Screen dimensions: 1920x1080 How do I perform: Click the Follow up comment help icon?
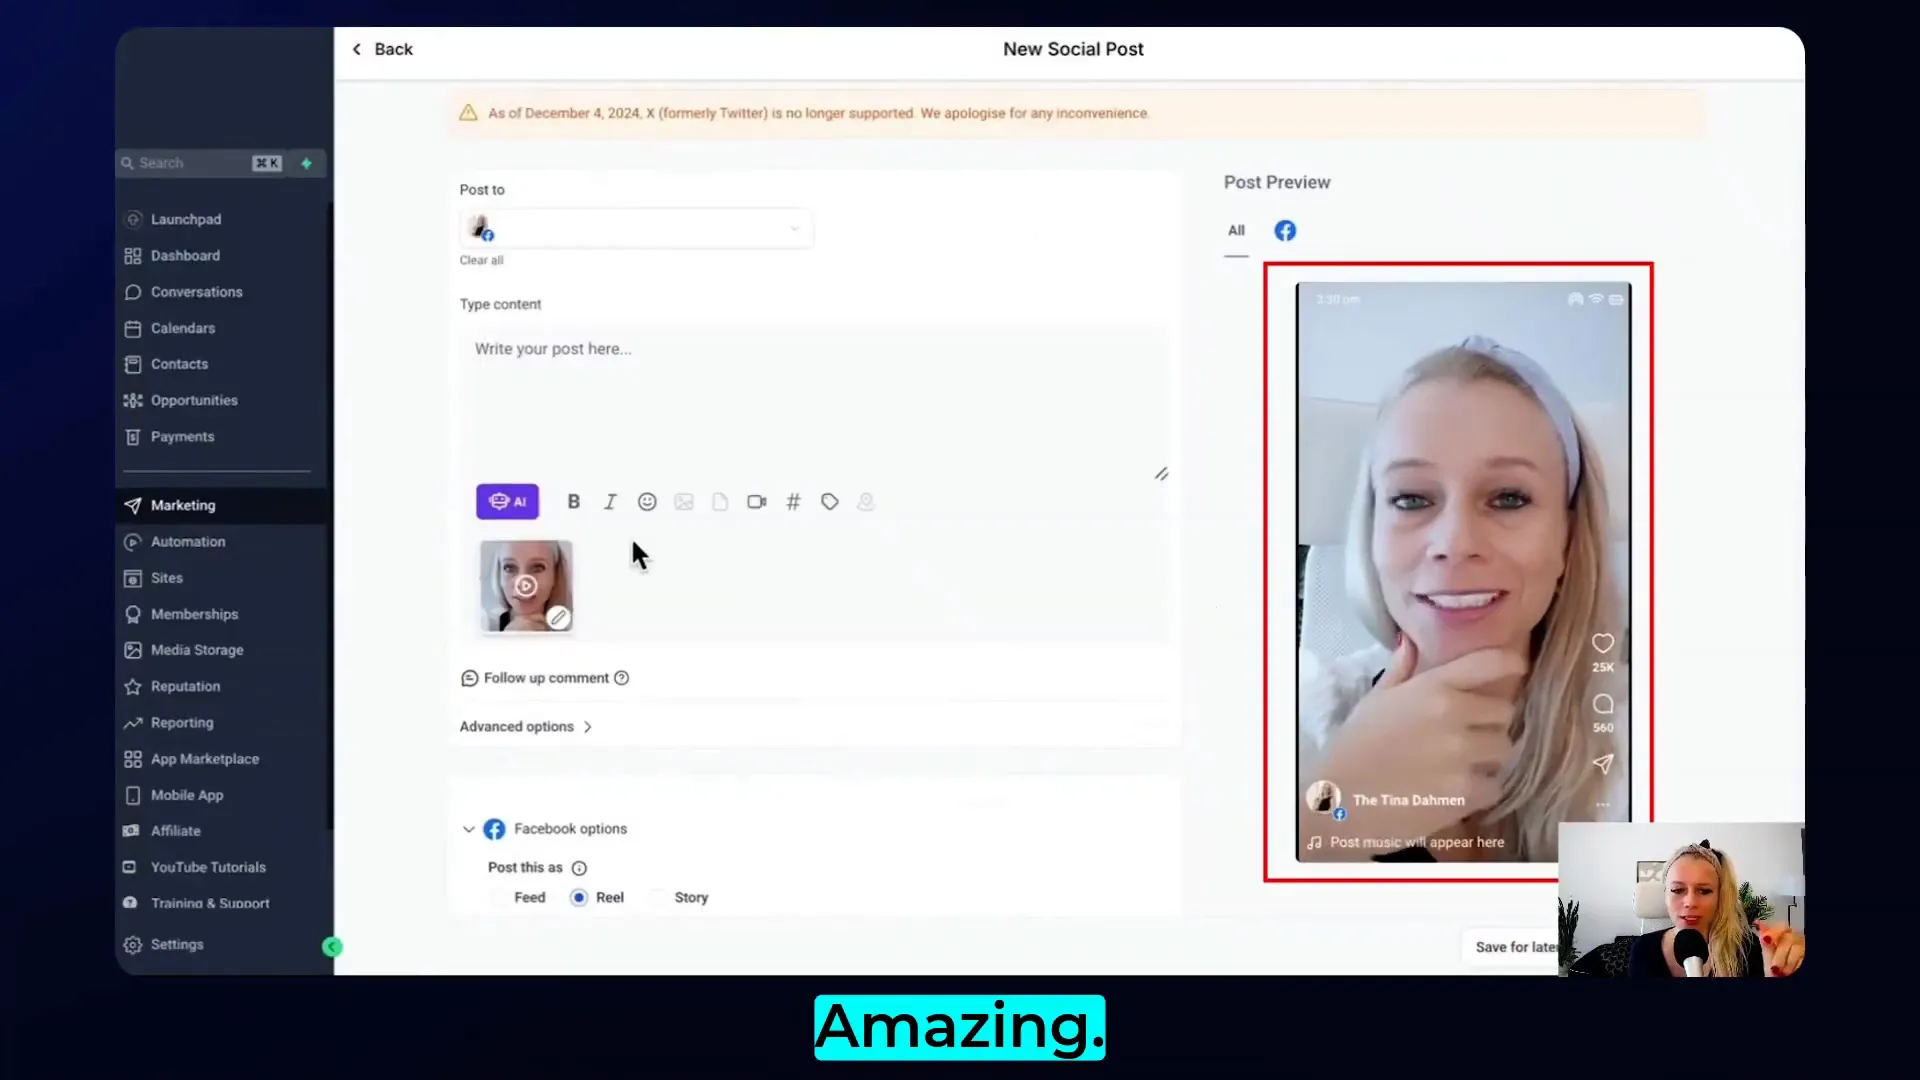tap(621, 678)
